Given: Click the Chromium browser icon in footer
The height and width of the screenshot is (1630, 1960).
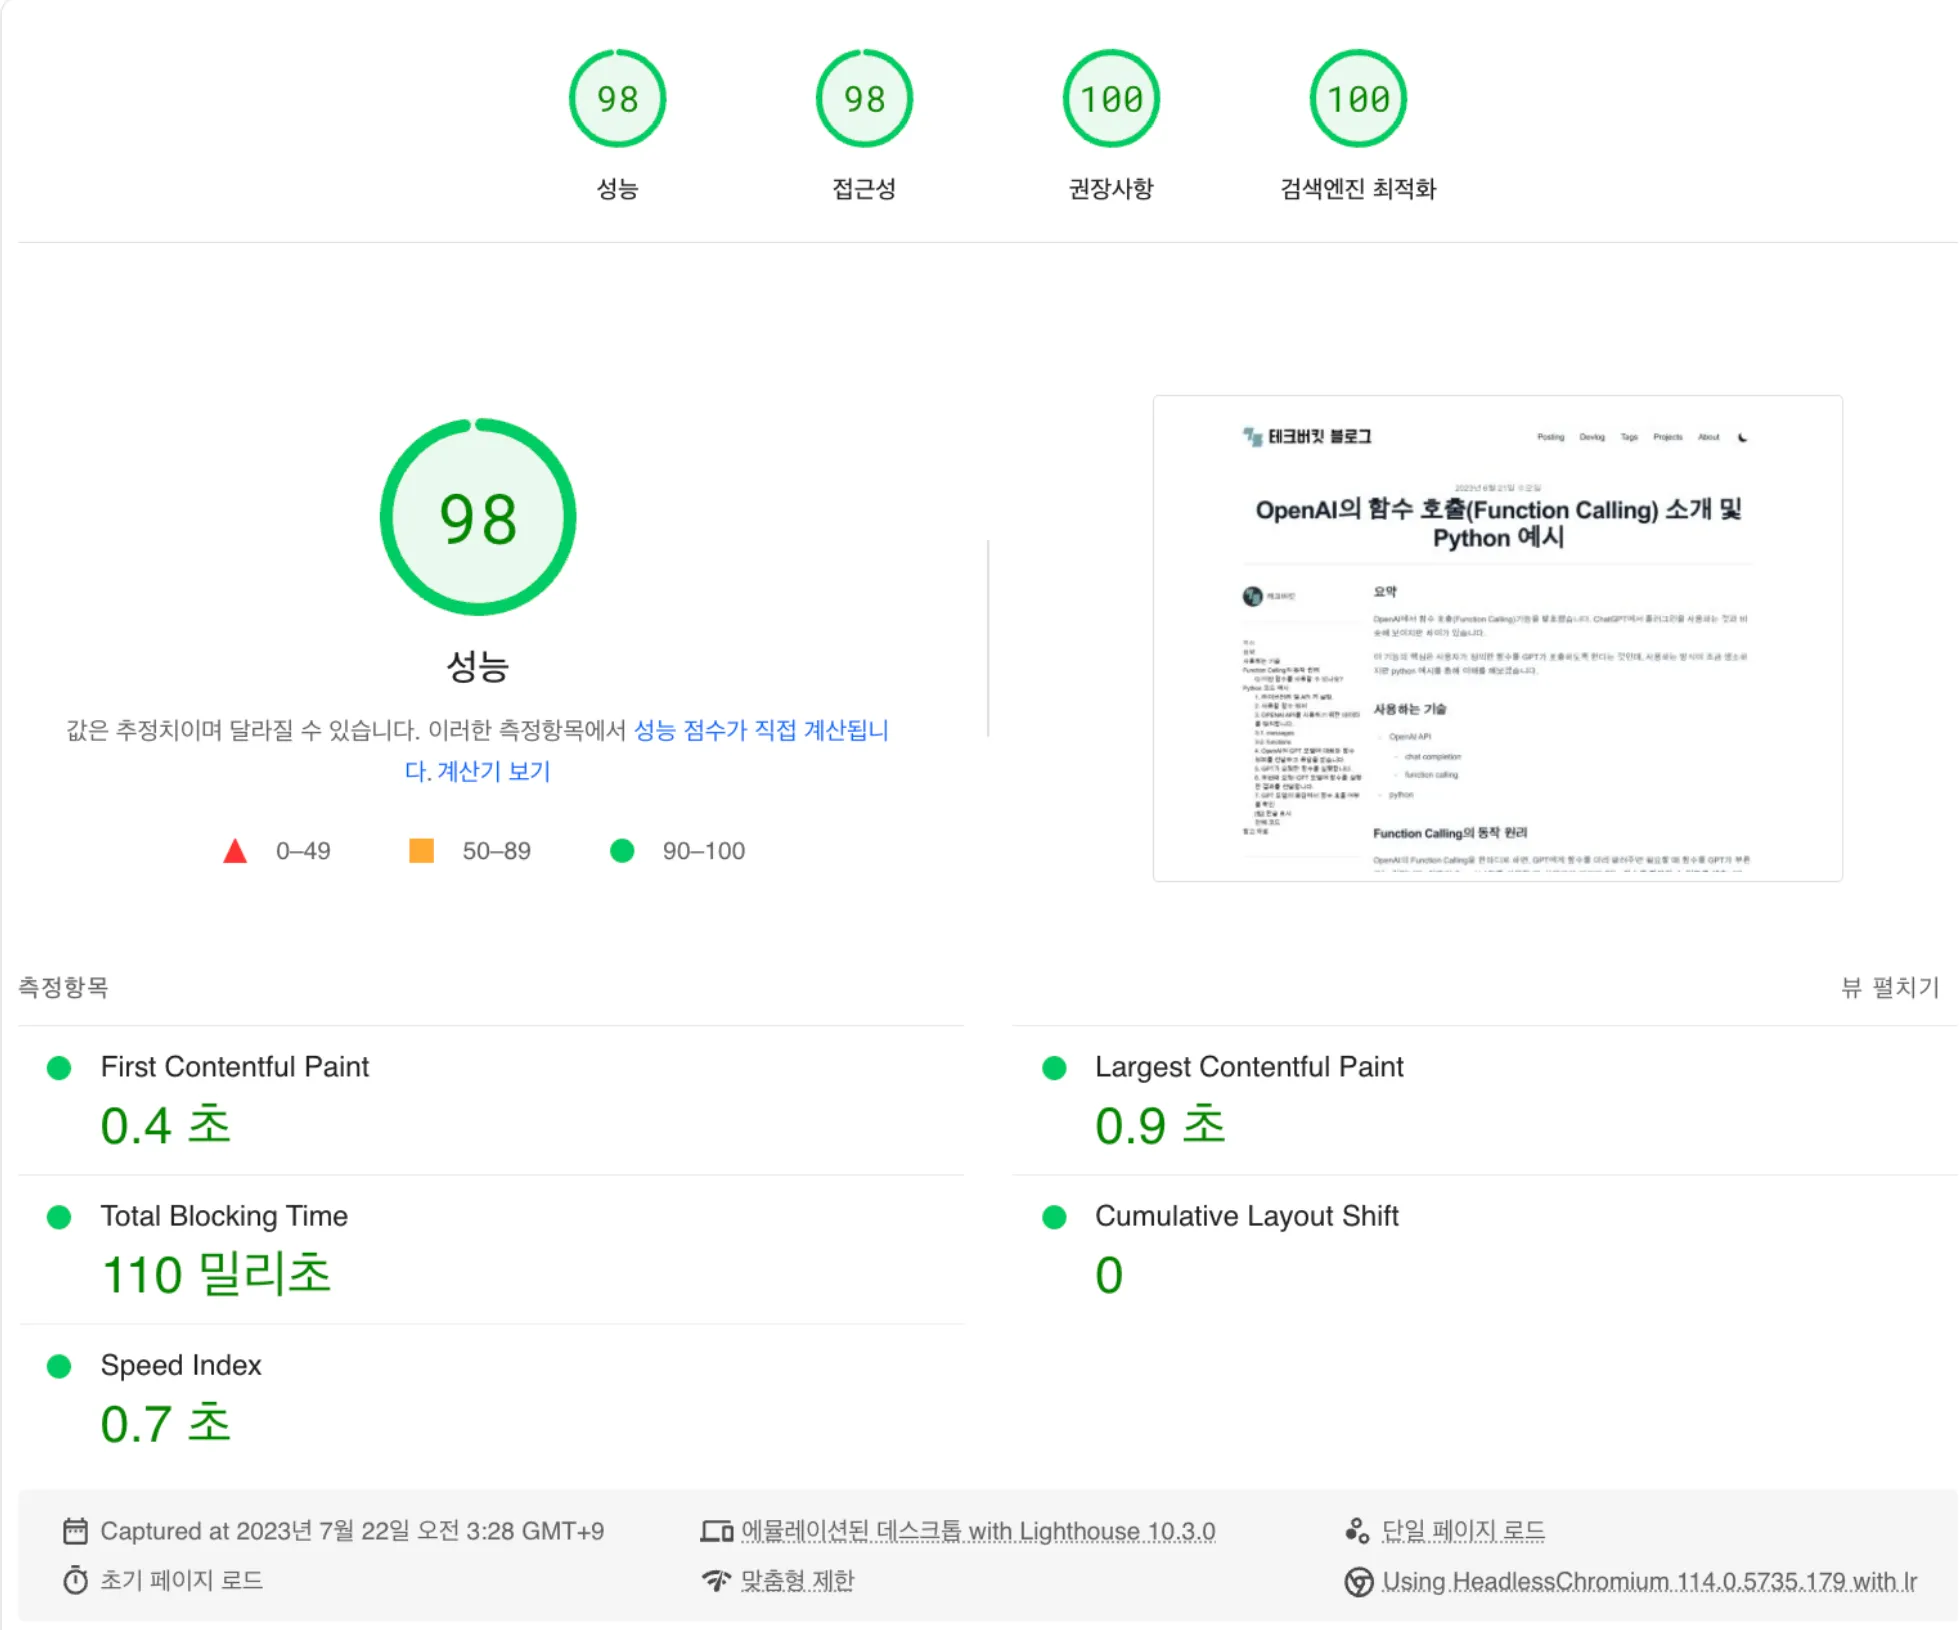Looking at the screenshot, I should pyautogui.click(x=1358, y=1582).
